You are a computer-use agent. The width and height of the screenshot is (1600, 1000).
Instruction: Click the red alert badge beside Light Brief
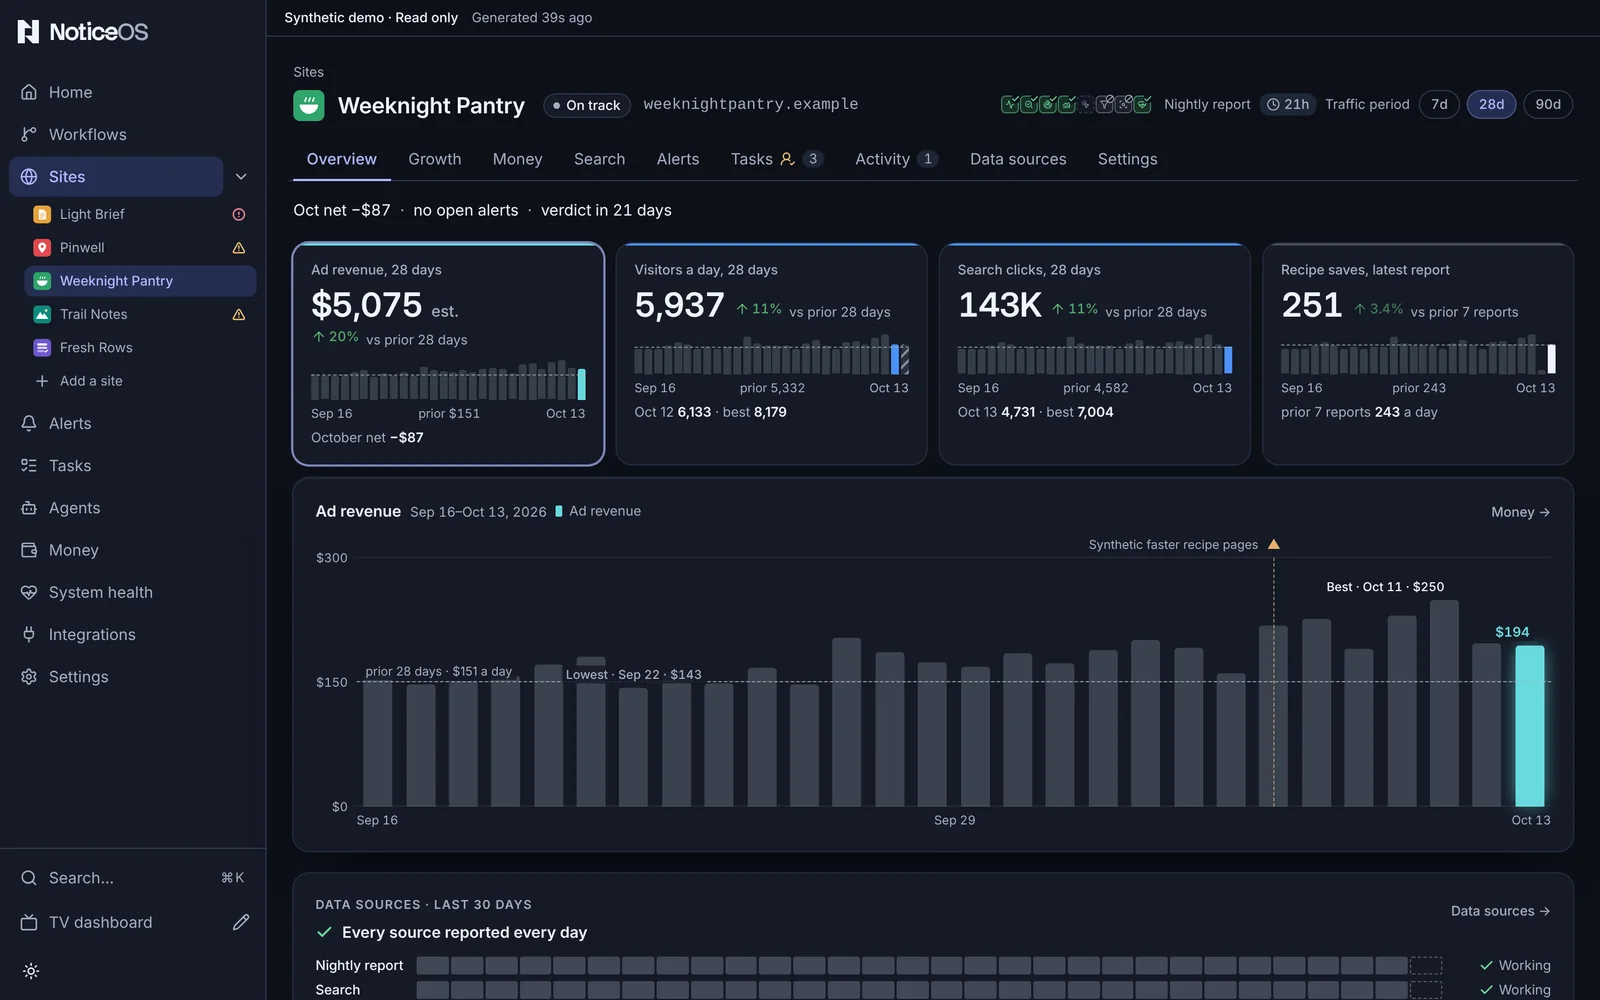tap(239, 214)
